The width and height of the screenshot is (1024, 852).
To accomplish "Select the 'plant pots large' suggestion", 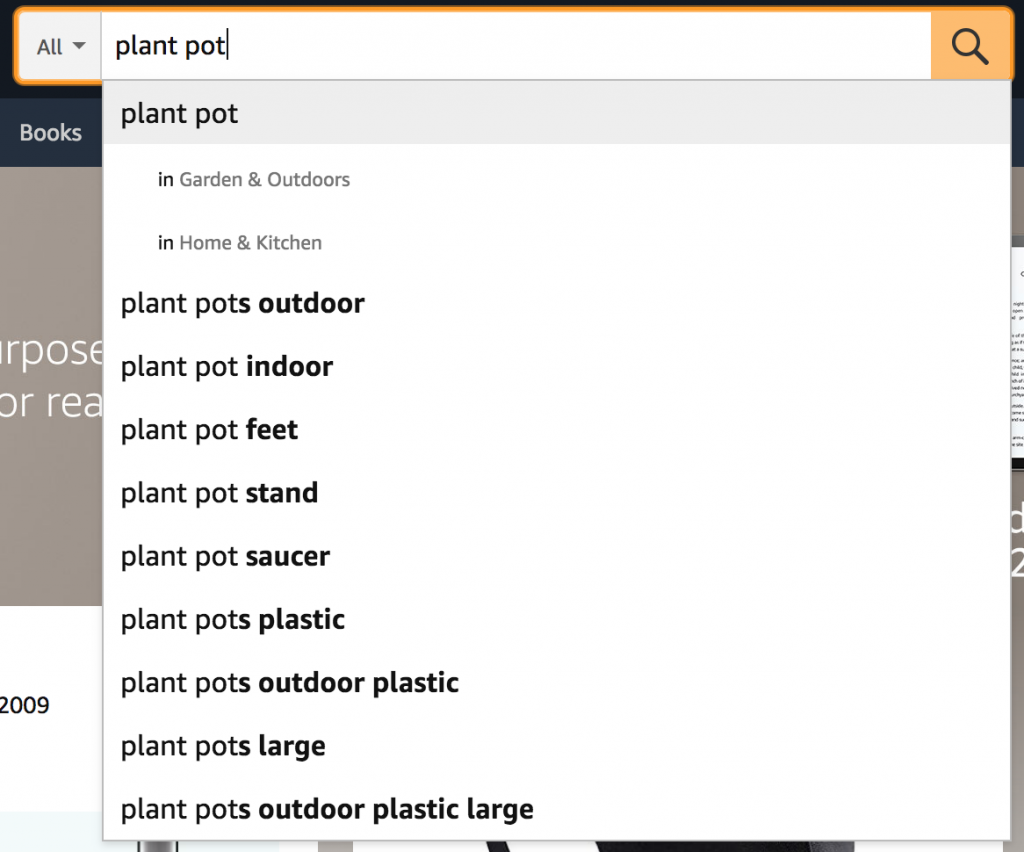I will [x=223, y=746].
